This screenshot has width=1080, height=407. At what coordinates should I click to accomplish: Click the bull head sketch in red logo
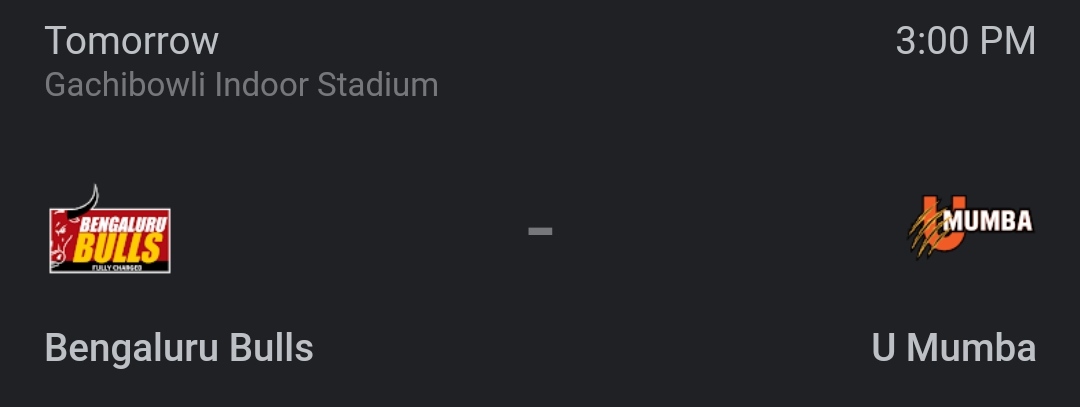pyautogui.click(x=63, y=239)
